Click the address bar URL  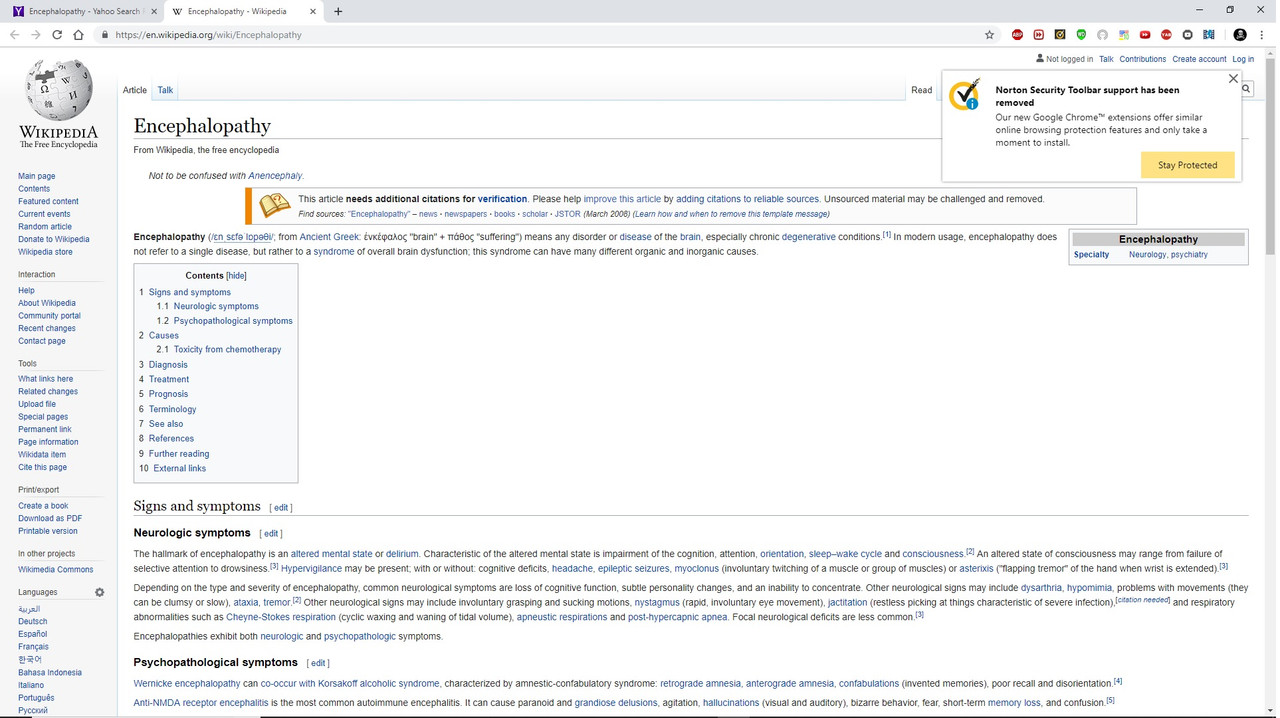pyautogui.click(x=208, y=35)
